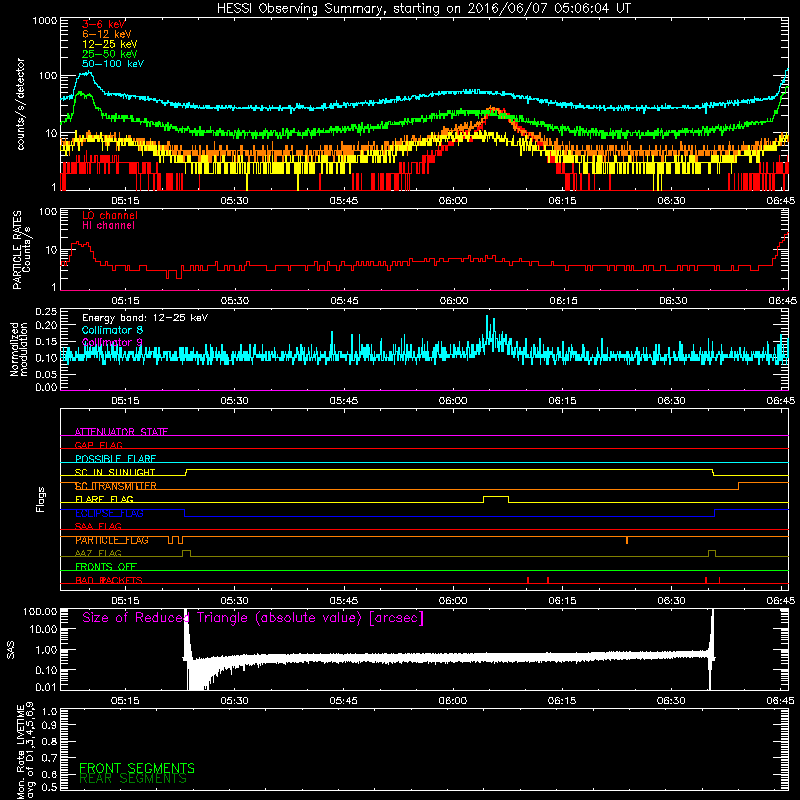800x800 pixels.
Task: Click the FRONTS OFF flag label
Action: (106, 567)
